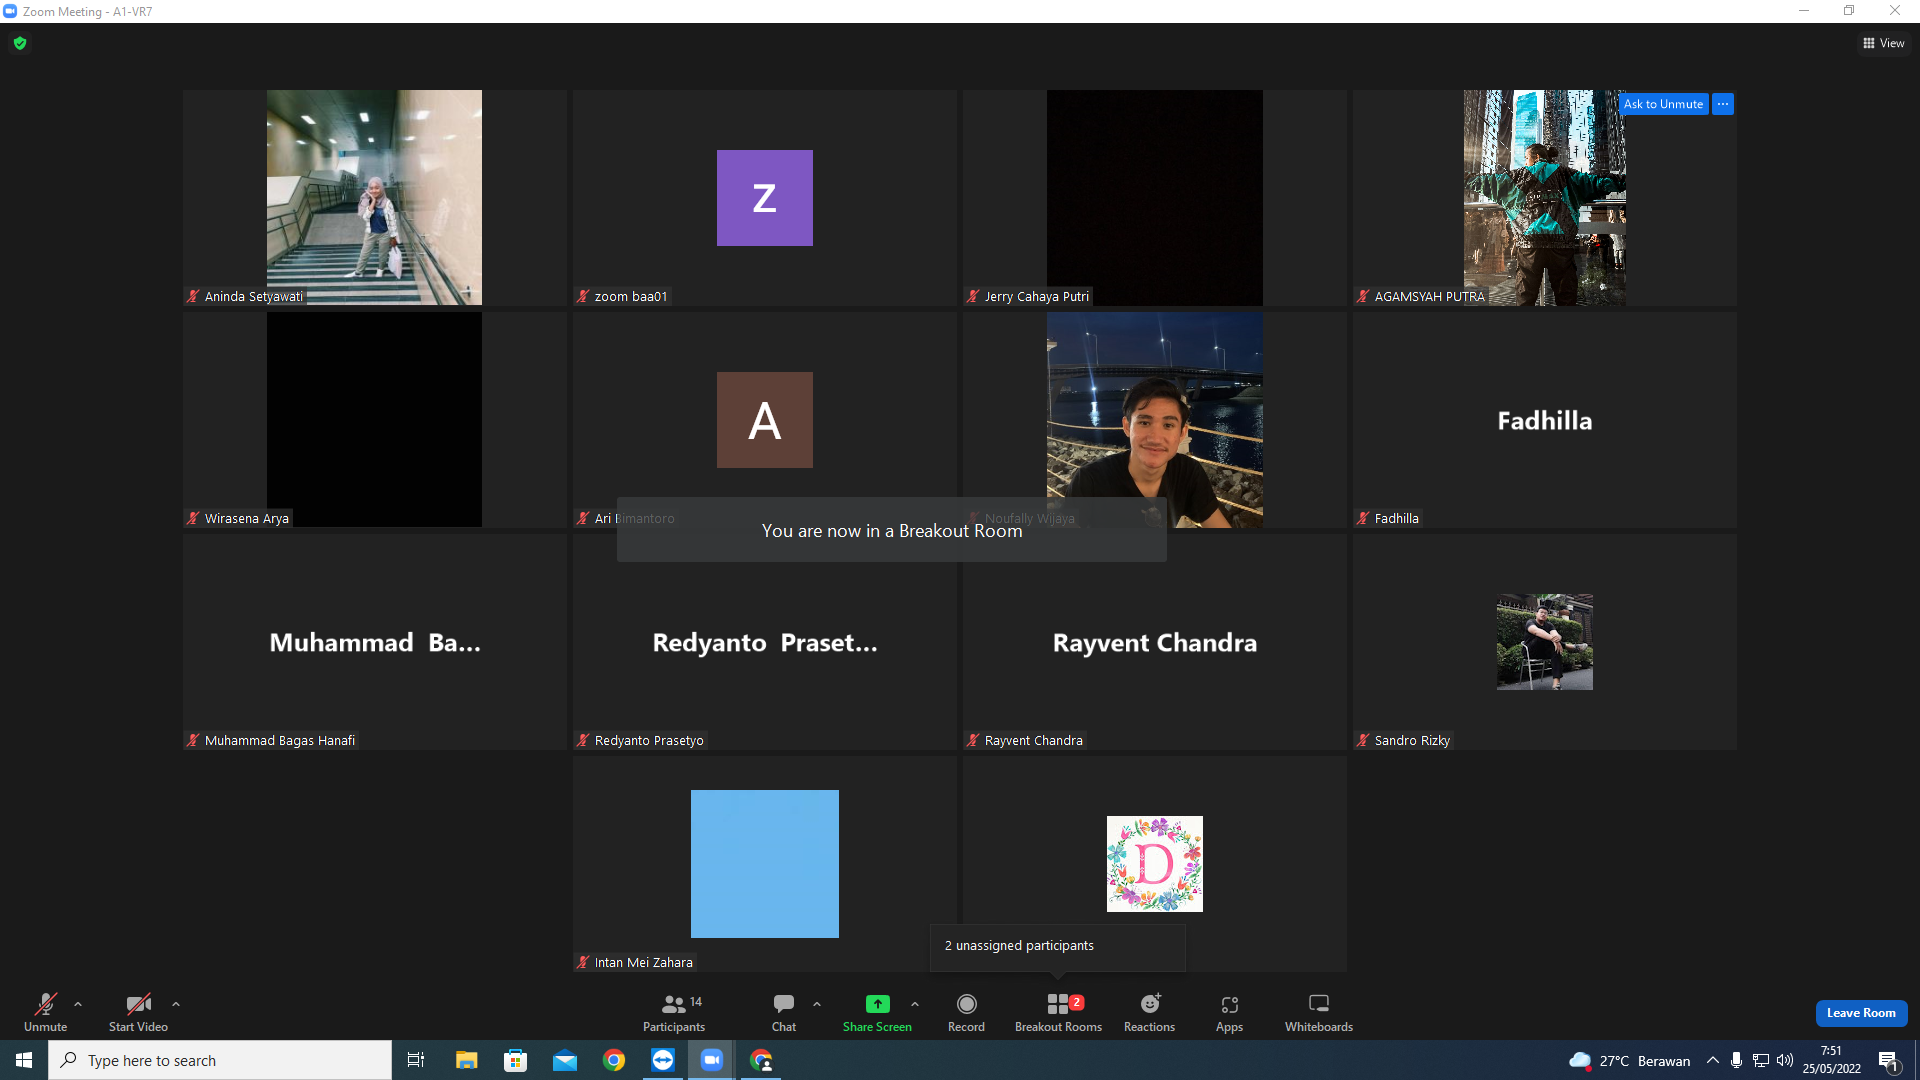Expand share screen options arrow

915,1004
